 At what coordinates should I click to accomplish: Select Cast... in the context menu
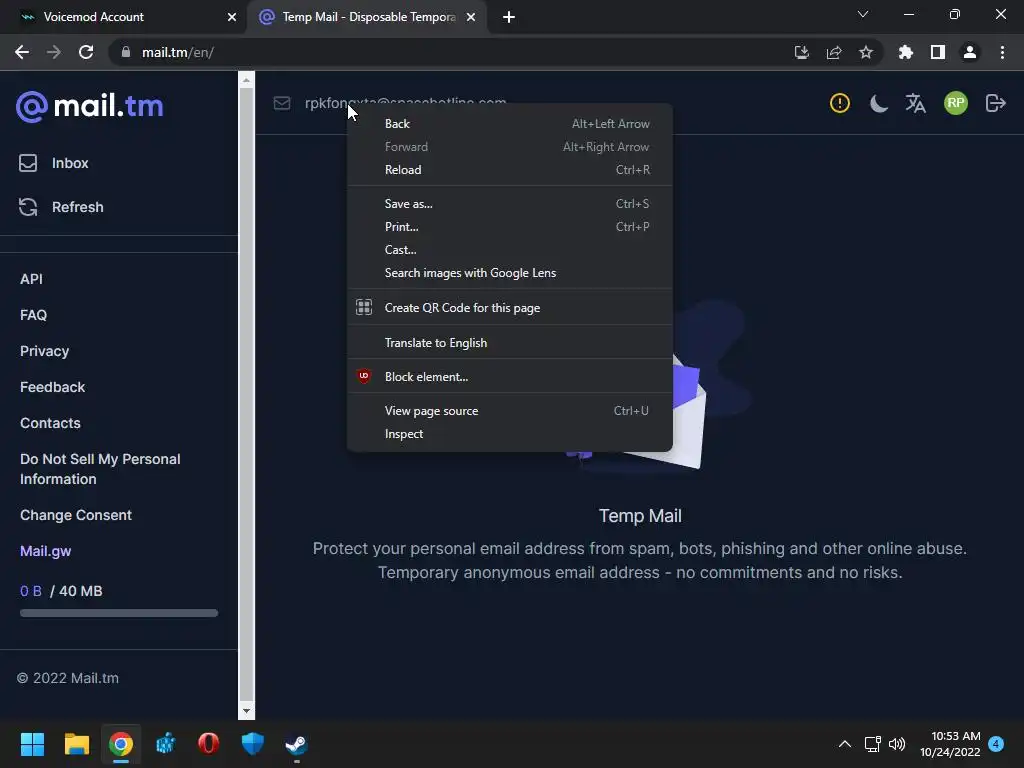pos(509,249)
